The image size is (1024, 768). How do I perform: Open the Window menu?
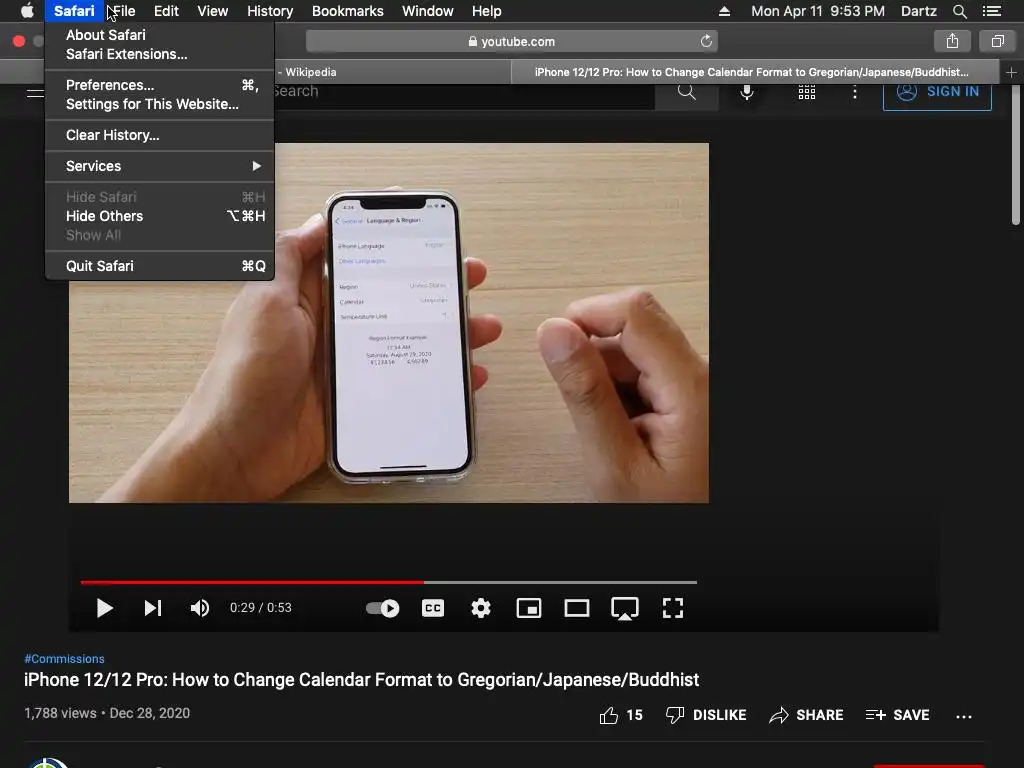(x=428, y=11)
